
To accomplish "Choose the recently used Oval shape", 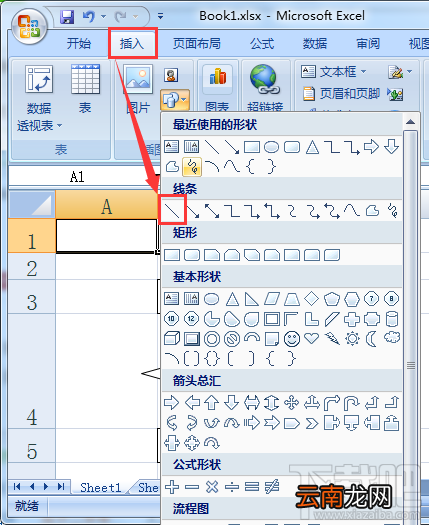I will pyautogui.click(x=271, y=147).
